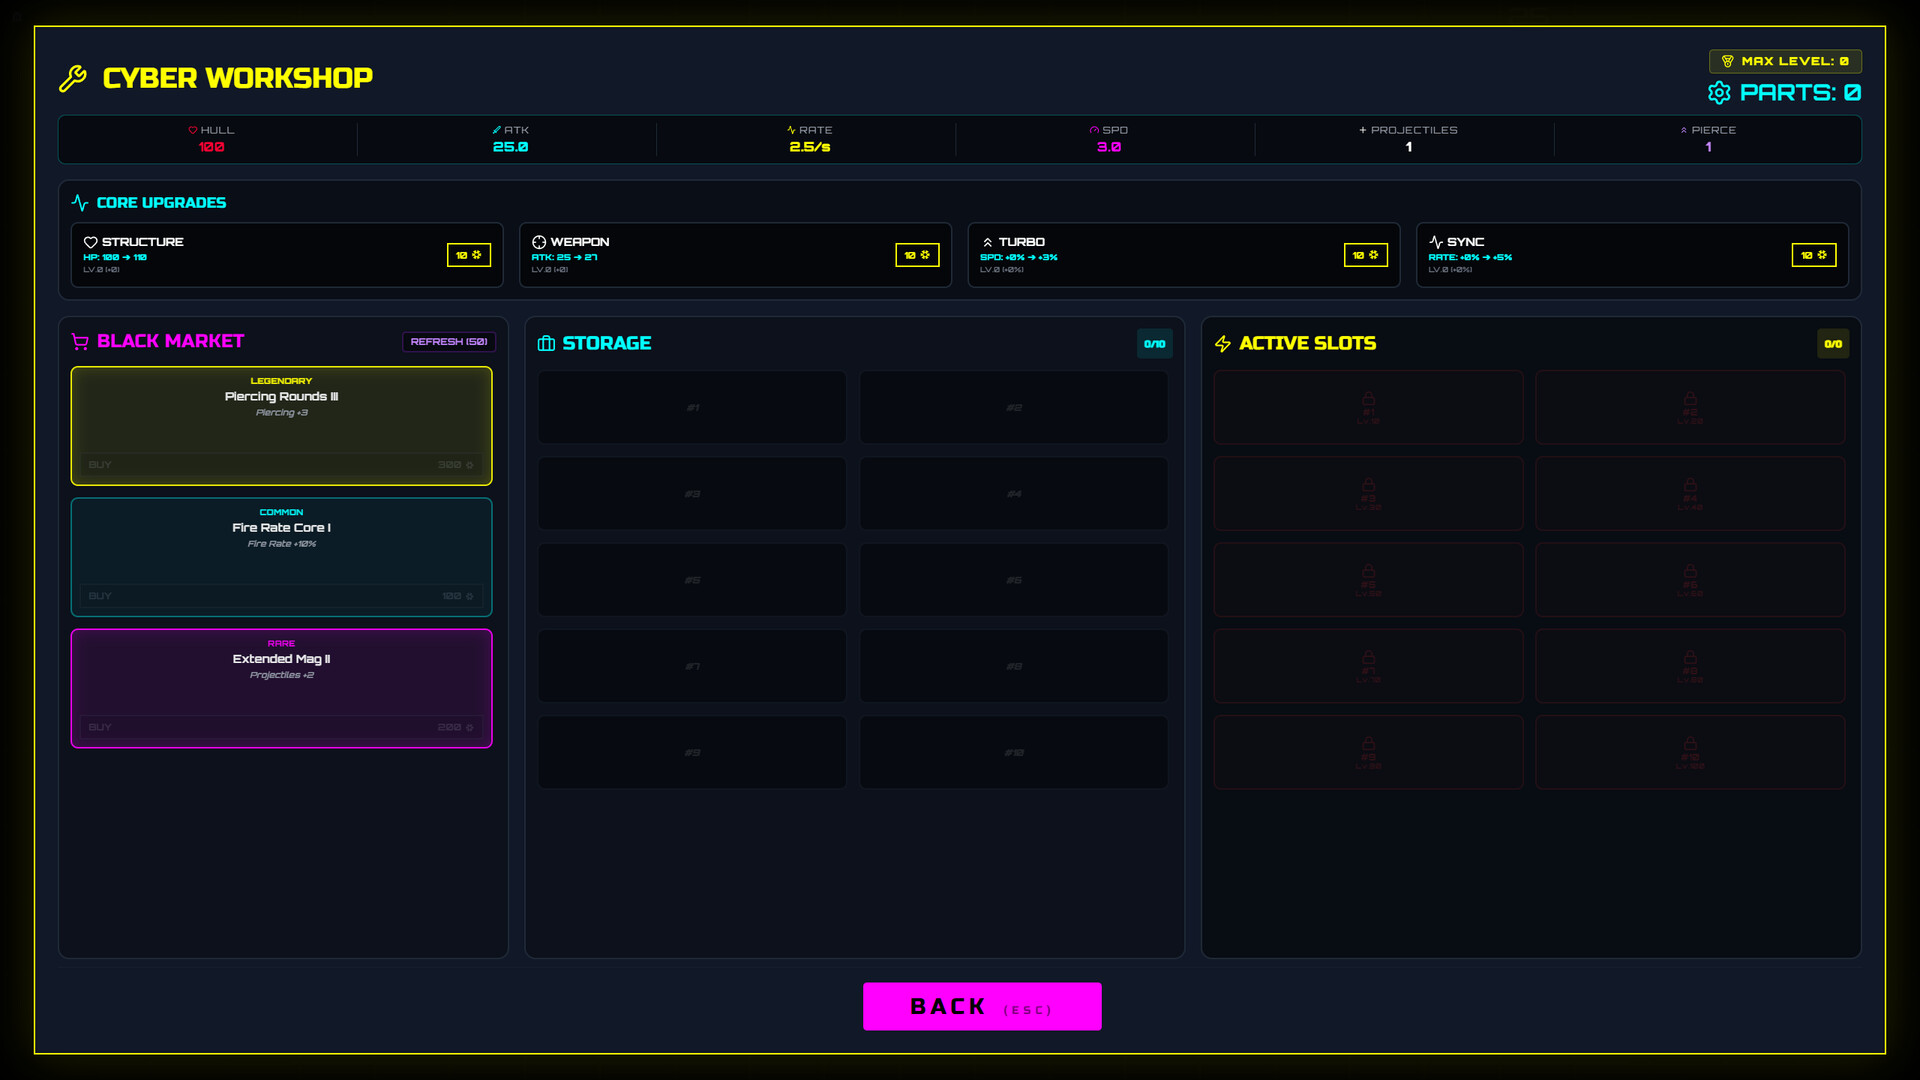Click the wrench icon beside Cyber Workshop title
1920x1080 pixels.
72,77
